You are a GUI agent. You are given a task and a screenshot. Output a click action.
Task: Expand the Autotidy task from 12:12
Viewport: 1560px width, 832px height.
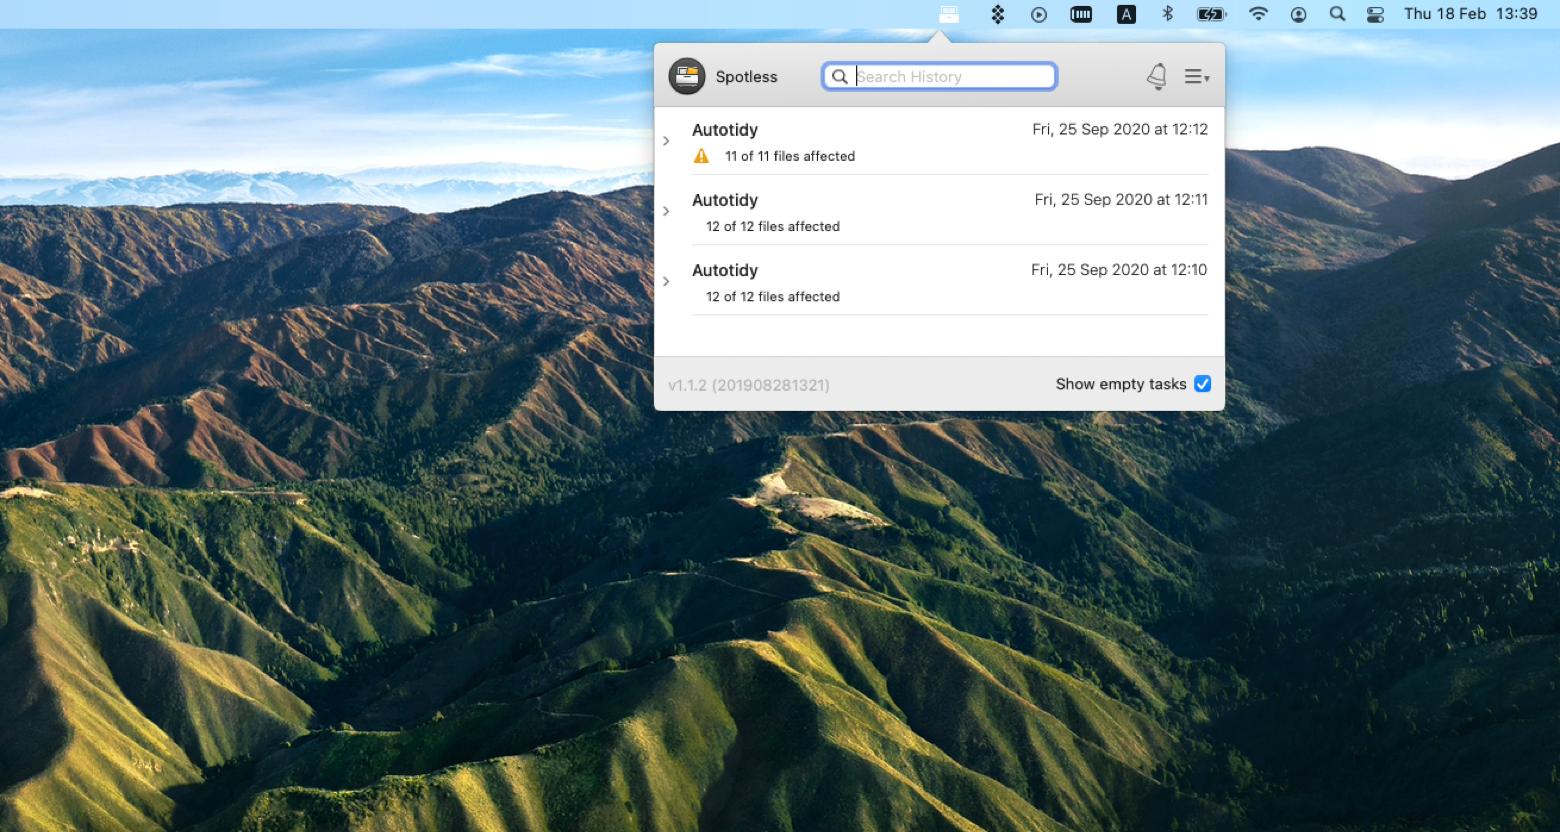tap(666, 141)
